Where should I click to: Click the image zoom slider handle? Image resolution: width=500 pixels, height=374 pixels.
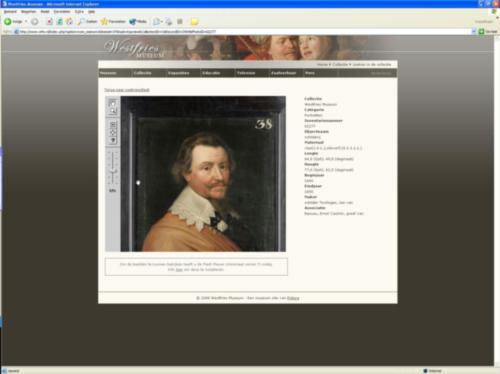[x=113, y=171]
